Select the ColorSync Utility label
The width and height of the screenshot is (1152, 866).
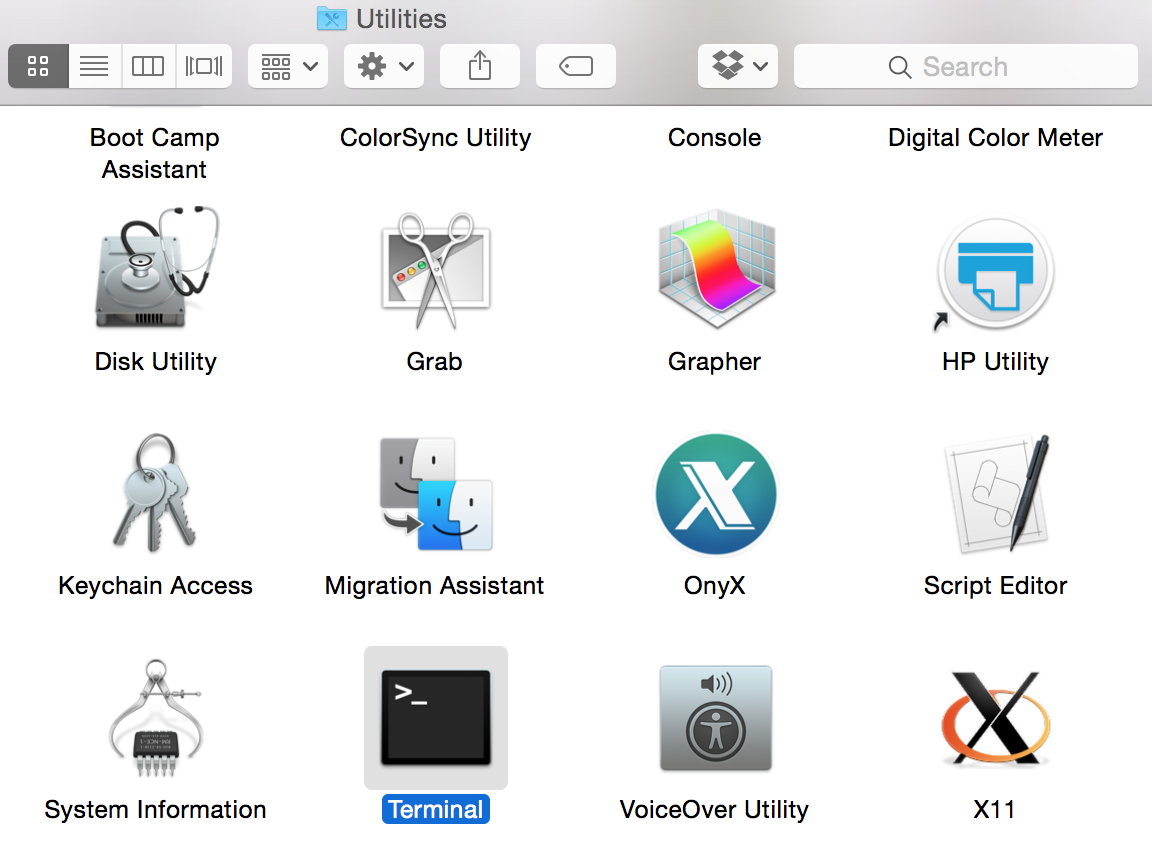[436, 137]
